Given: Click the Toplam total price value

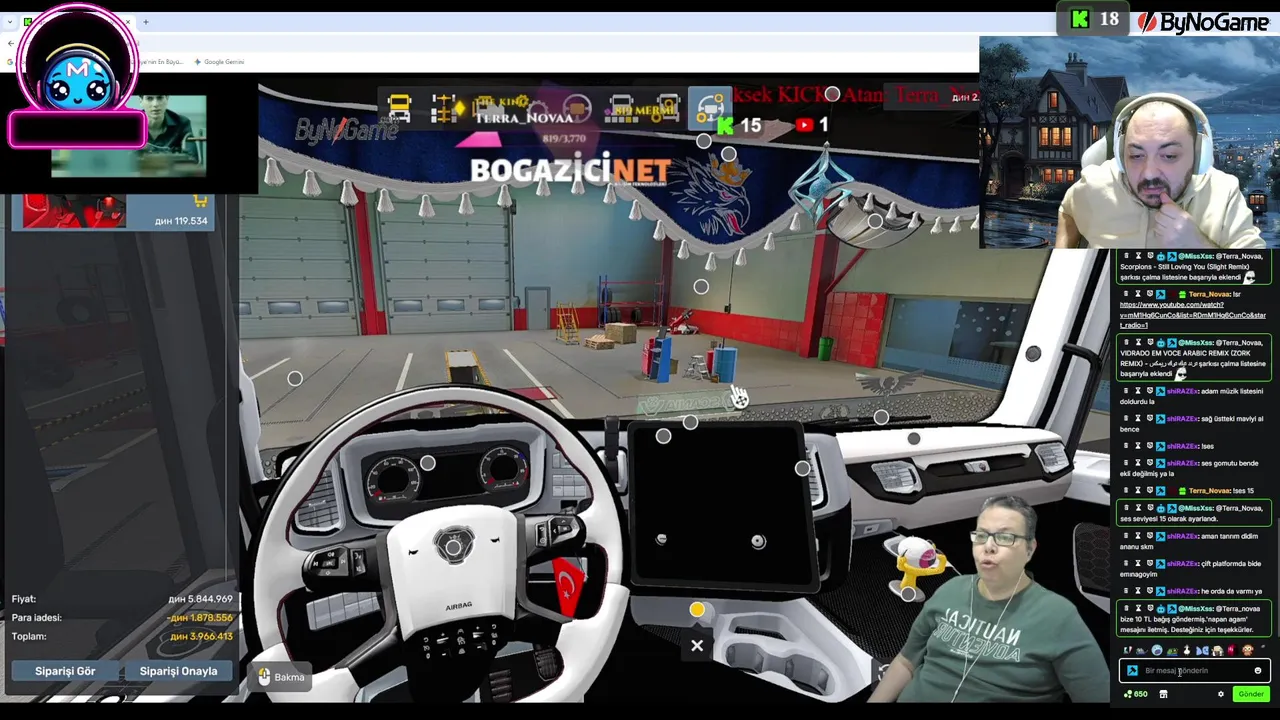Looking at the screenshot, I should click(200, 636).
